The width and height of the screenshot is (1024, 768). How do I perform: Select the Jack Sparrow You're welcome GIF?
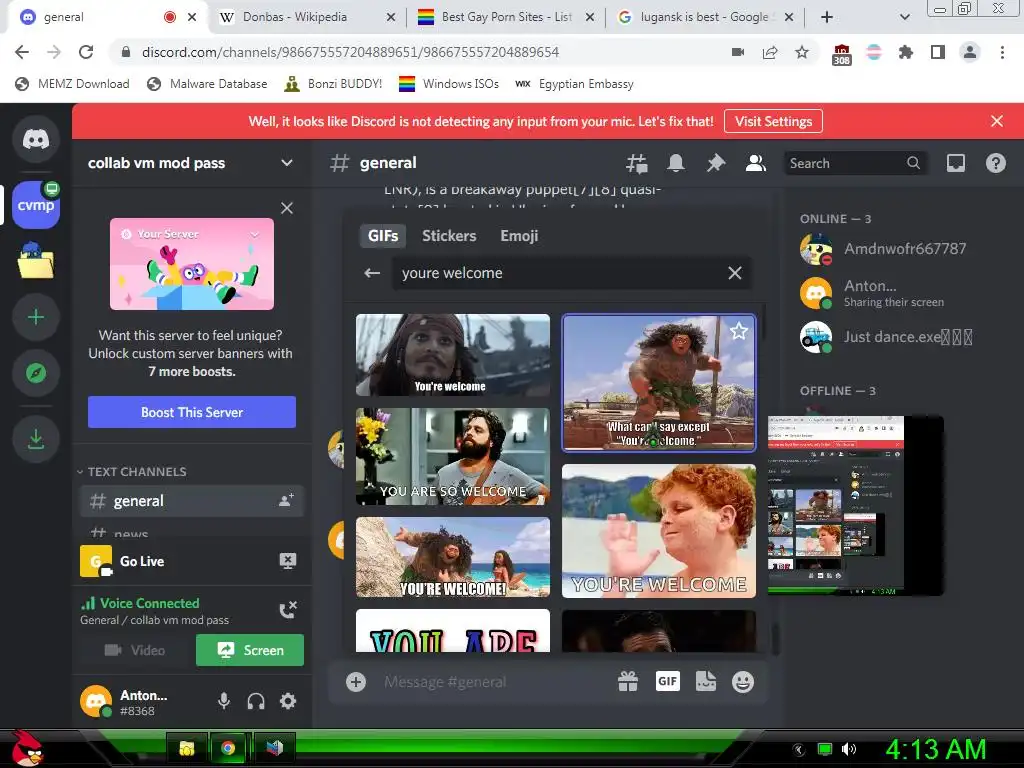coord(453,355)
